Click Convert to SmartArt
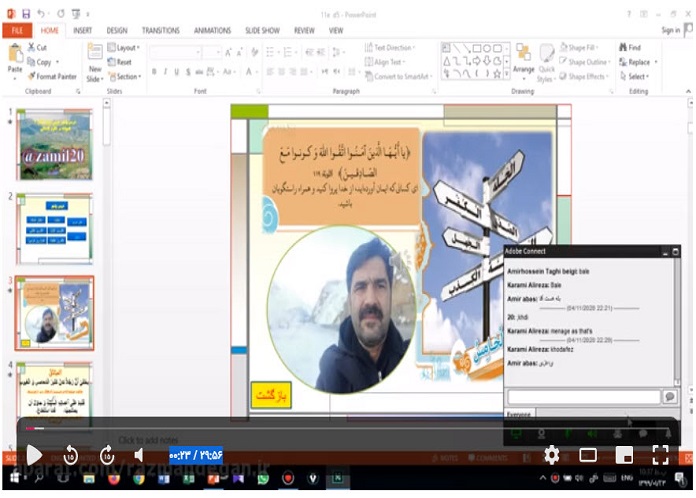Image resolution: width=696 pixels, height=498 pixels. click(x=399, y=76)
